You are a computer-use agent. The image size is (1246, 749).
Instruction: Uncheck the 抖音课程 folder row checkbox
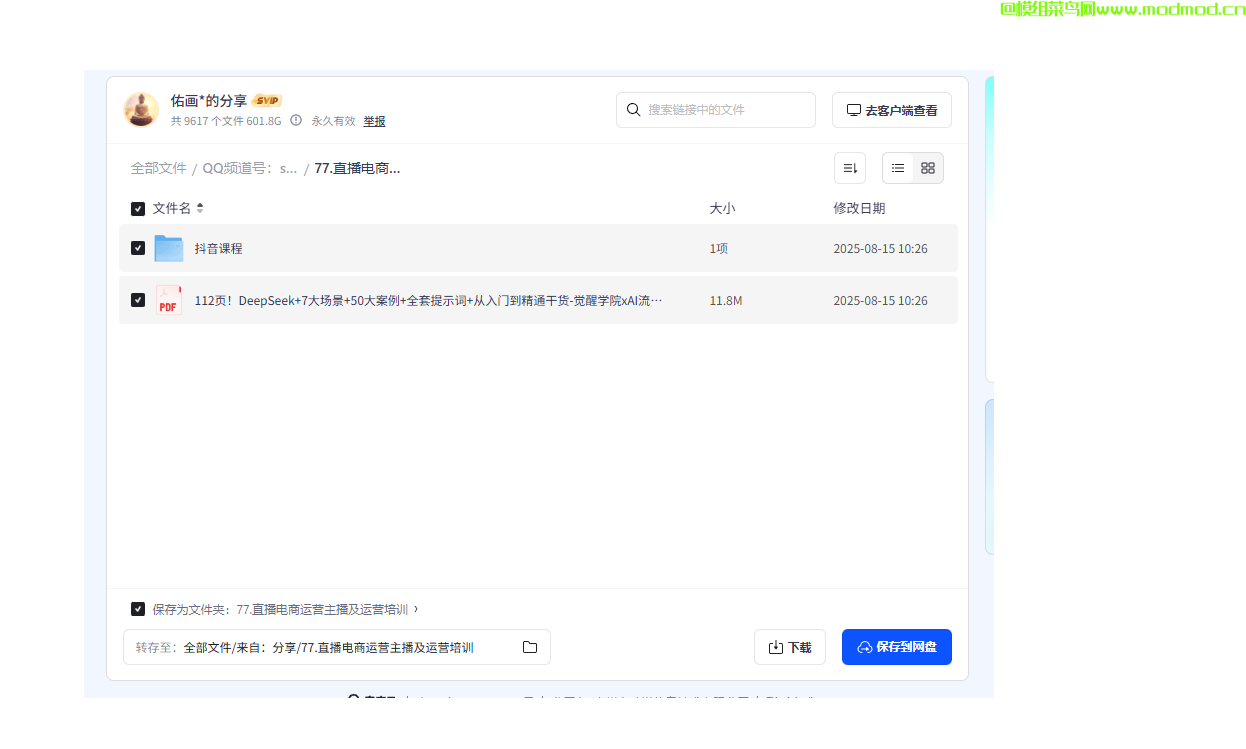click(138, 248)
